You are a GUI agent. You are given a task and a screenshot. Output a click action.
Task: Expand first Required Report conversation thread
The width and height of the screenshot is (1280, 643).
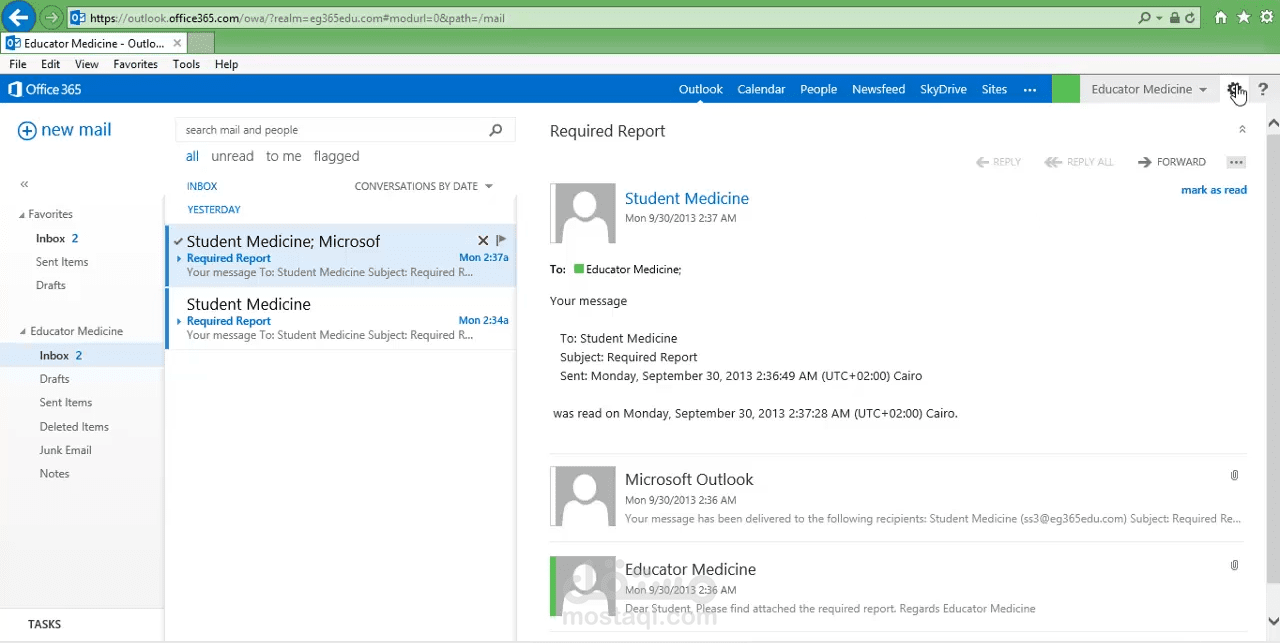click(180, 258)
